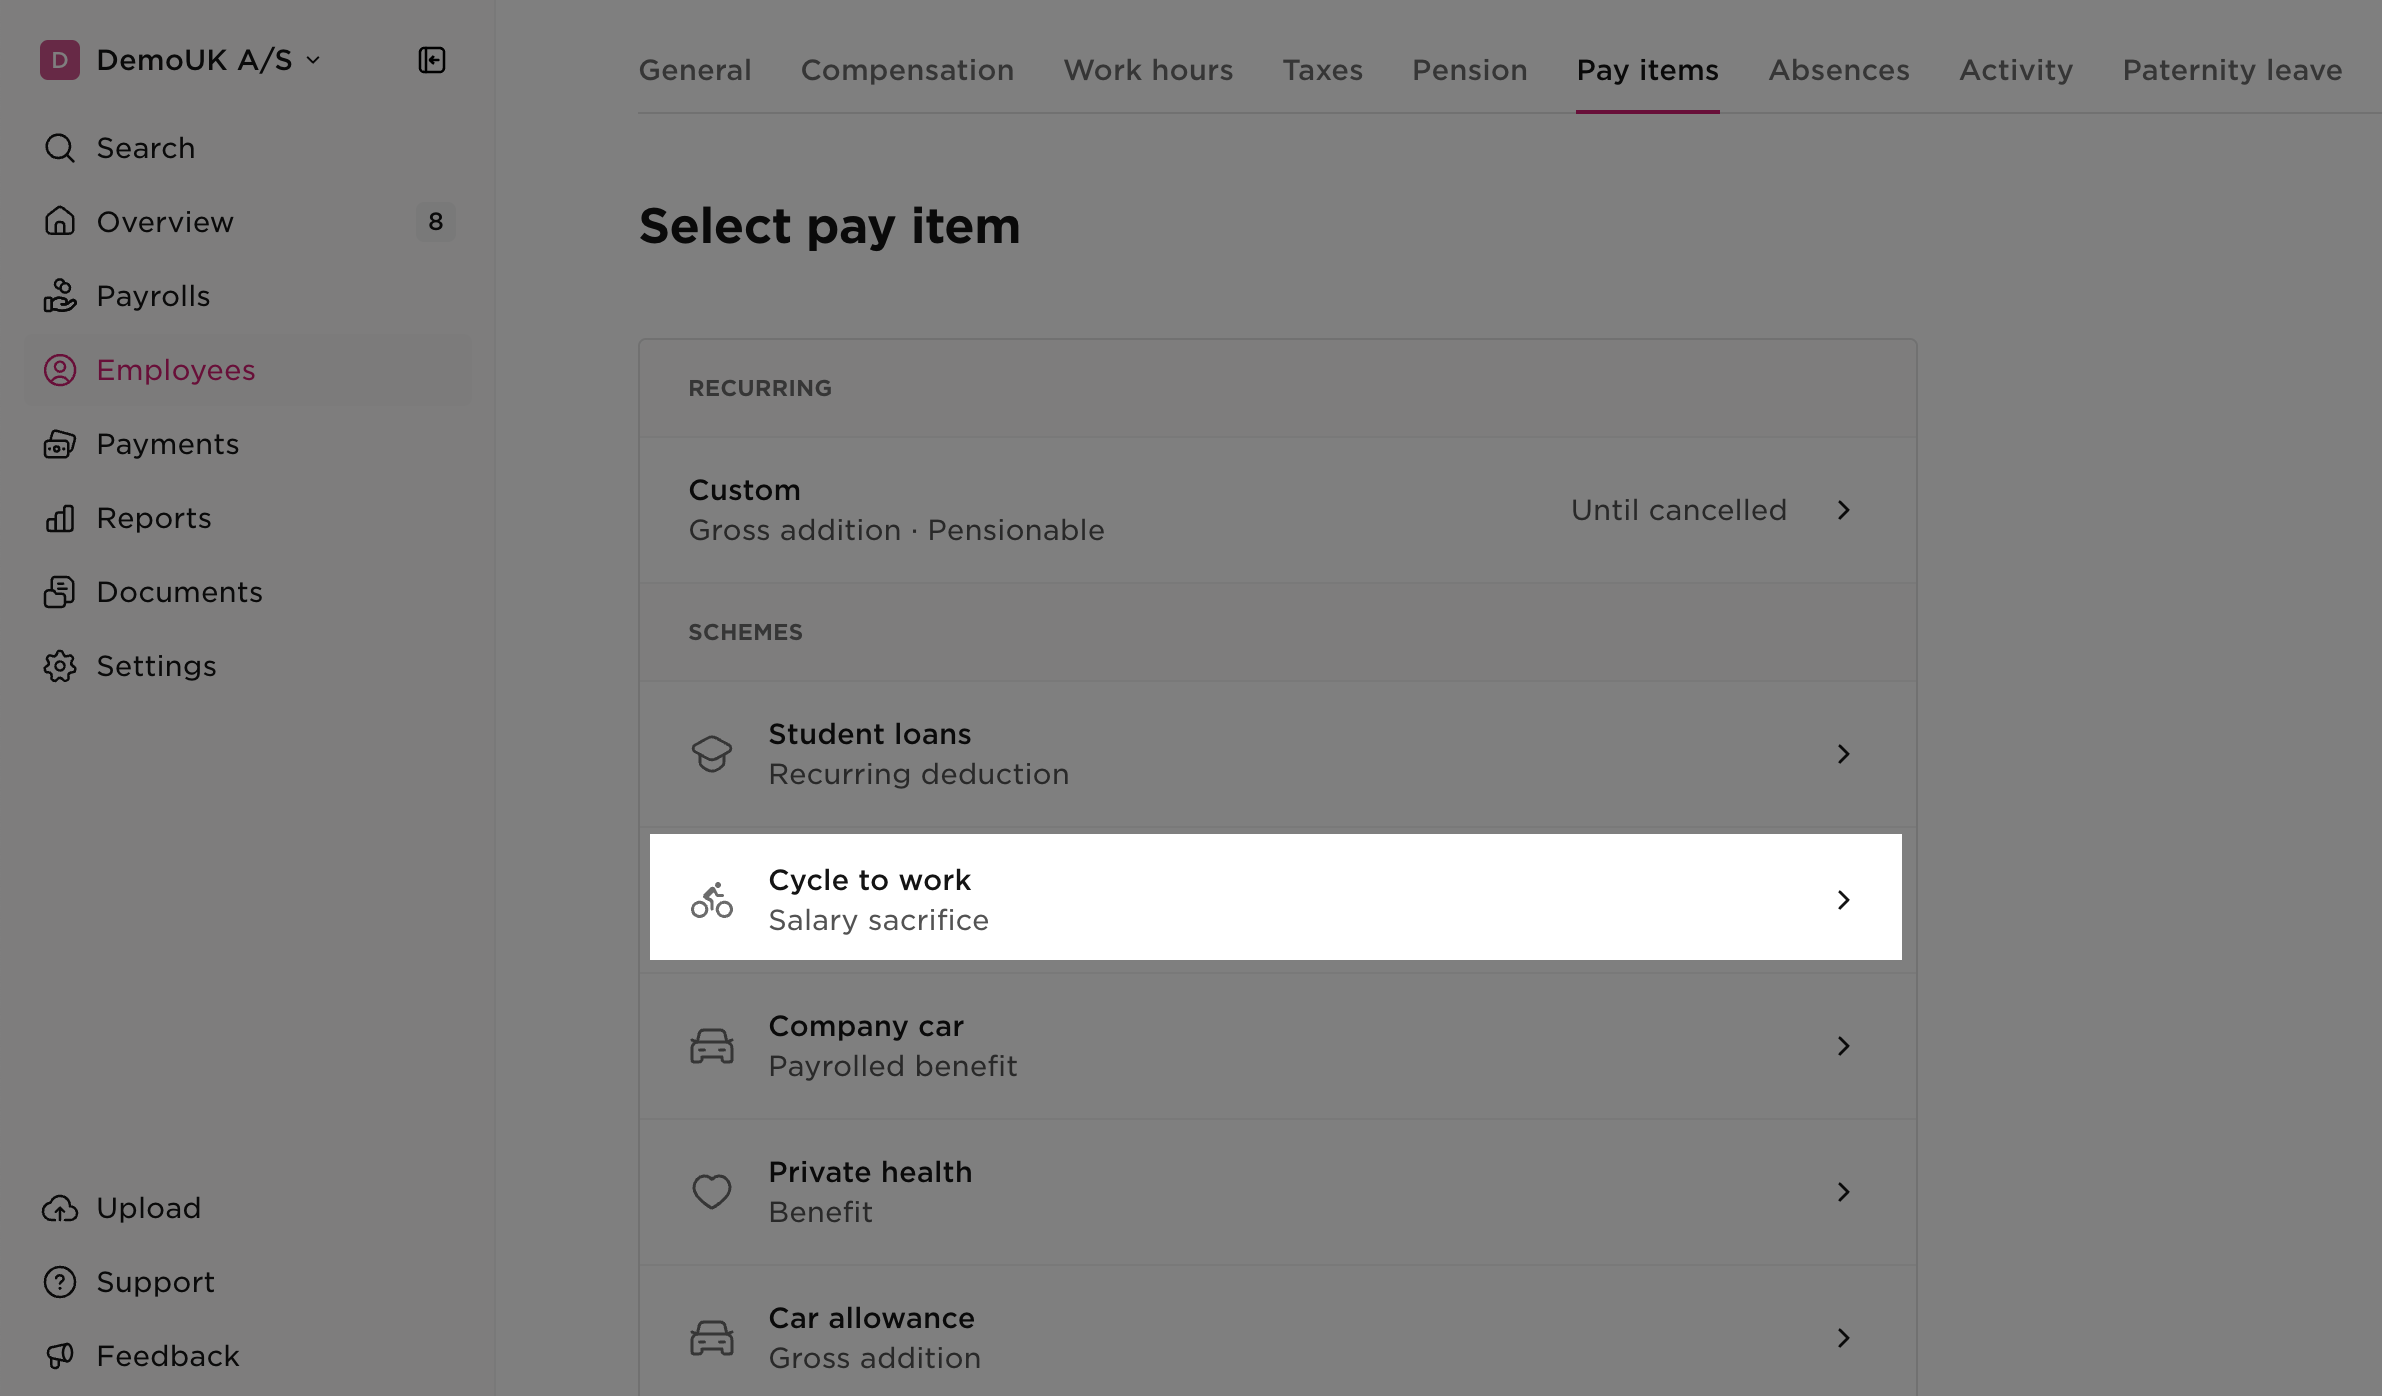Expand the Private health chevron

(1843, 1192)
